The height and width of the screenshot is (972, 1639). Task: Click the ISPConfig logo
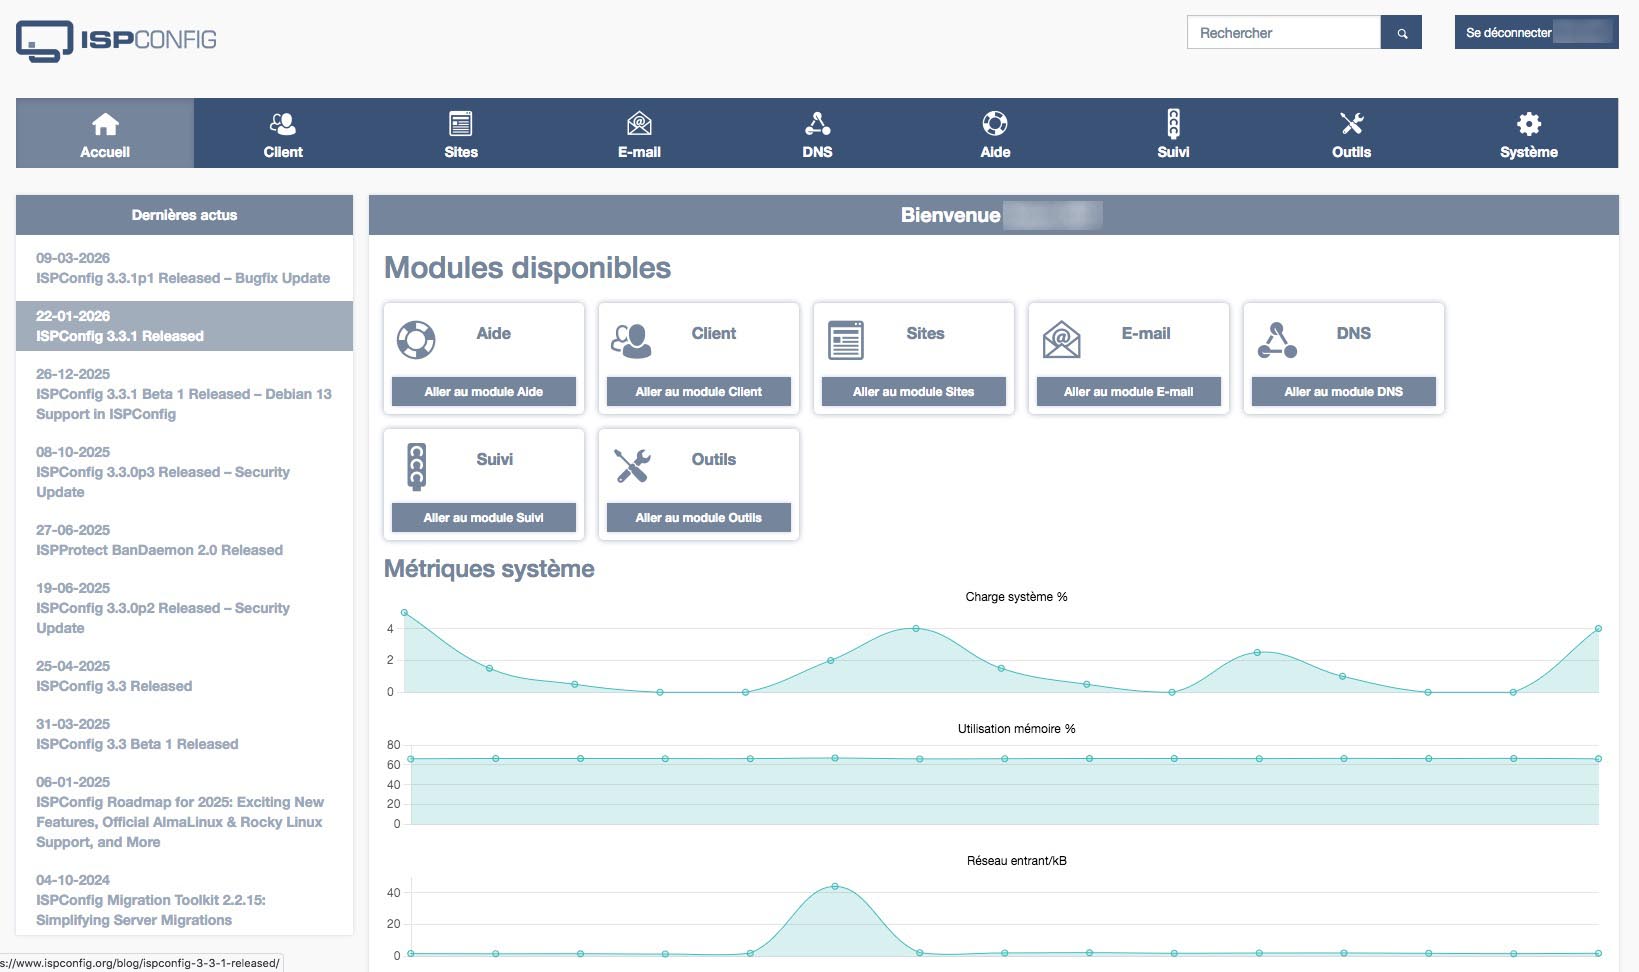point(116,41)
